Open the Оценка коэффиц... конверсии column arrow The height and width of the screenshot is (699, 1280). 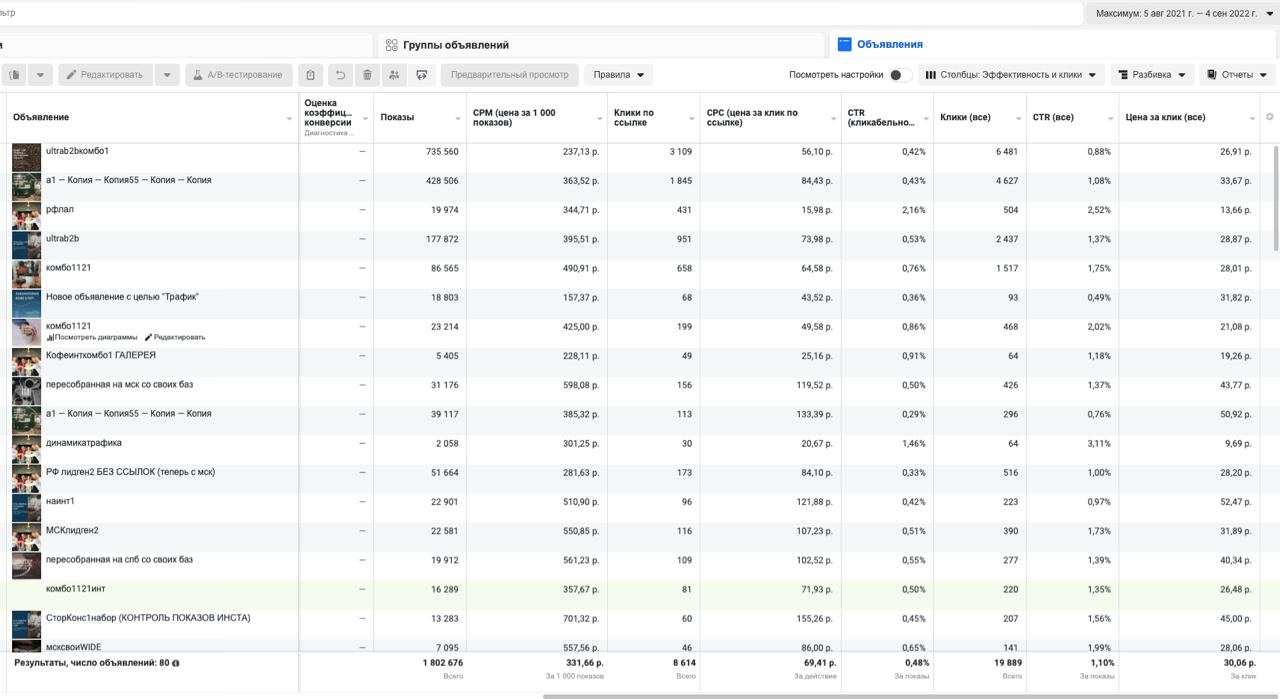(x=364, y=119)
